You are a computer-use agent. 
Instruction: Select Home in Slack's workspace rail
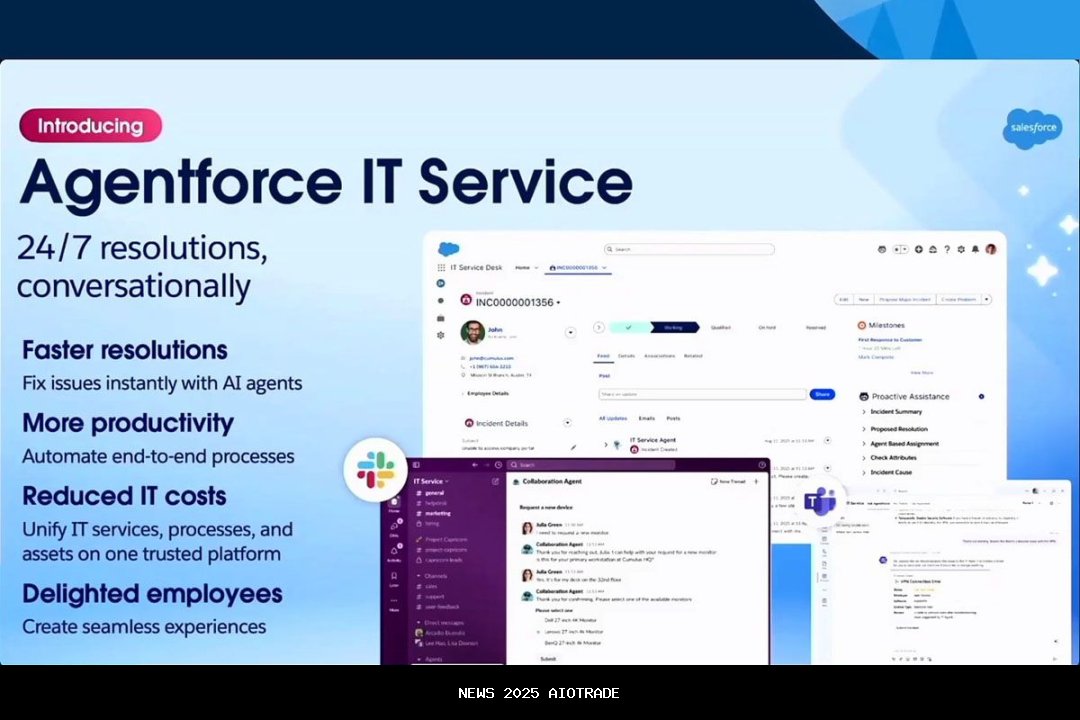(x=395, y=505)
